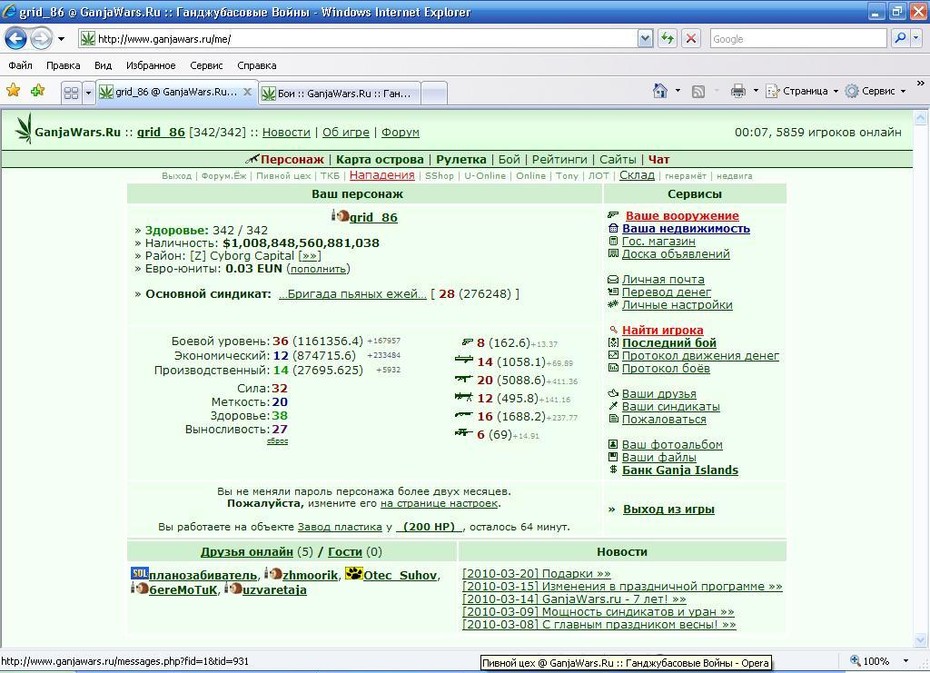930x673 pixels.
Task: Click the red Stop loading icon
Action: (690, 39)
